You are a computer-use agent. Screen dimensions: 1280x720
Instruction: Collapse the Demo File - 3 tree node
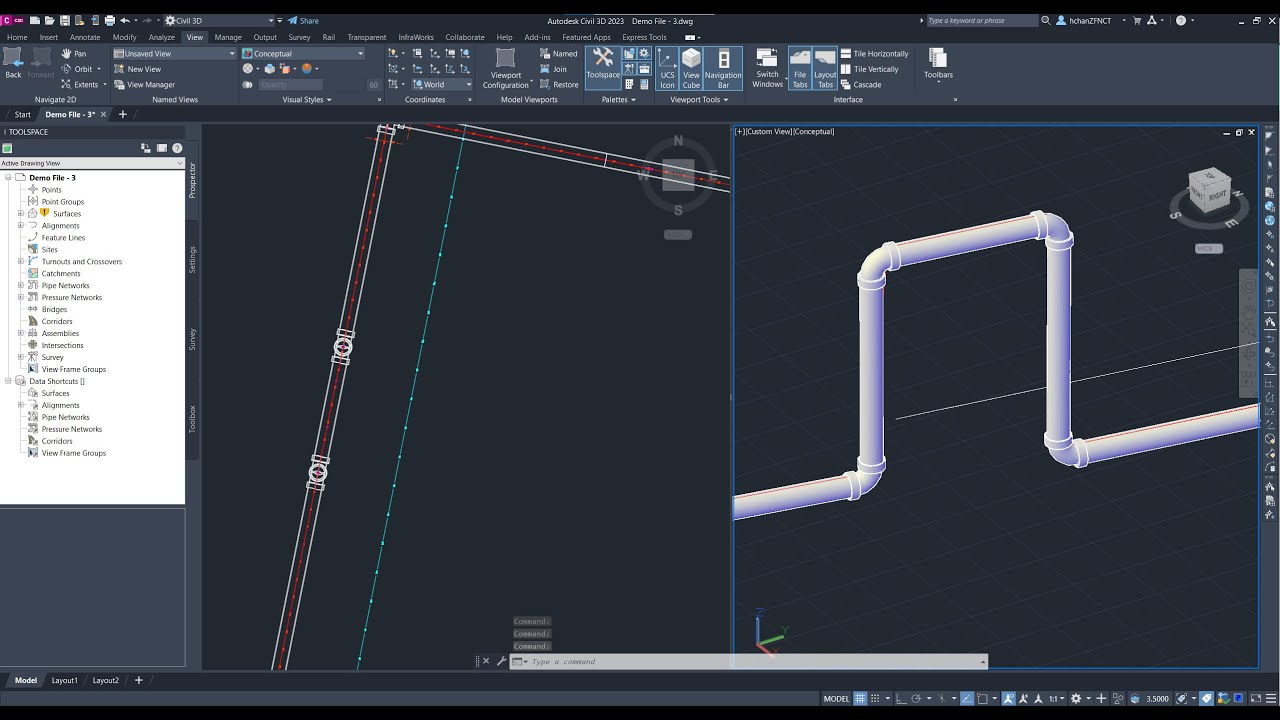pyautogui.click(x=8, y=178)
